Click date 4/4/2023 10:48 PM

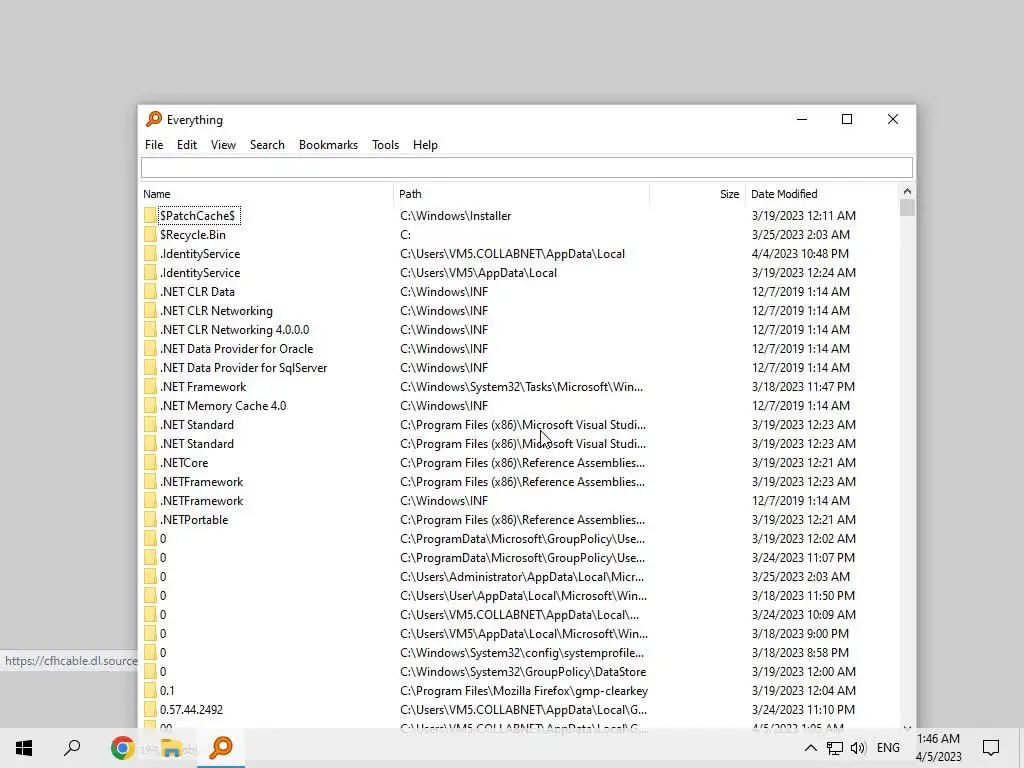pyautogui.click(x=800, y=253)
